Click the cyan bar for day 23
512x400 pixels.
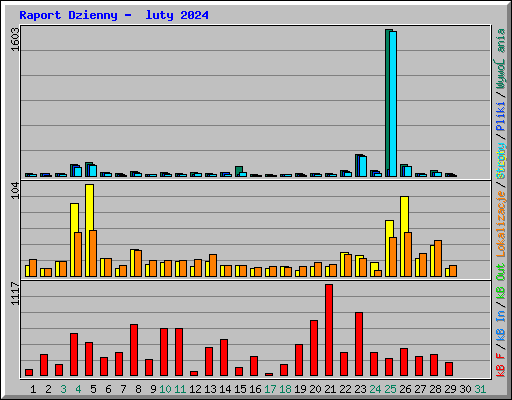coord(363,166)
